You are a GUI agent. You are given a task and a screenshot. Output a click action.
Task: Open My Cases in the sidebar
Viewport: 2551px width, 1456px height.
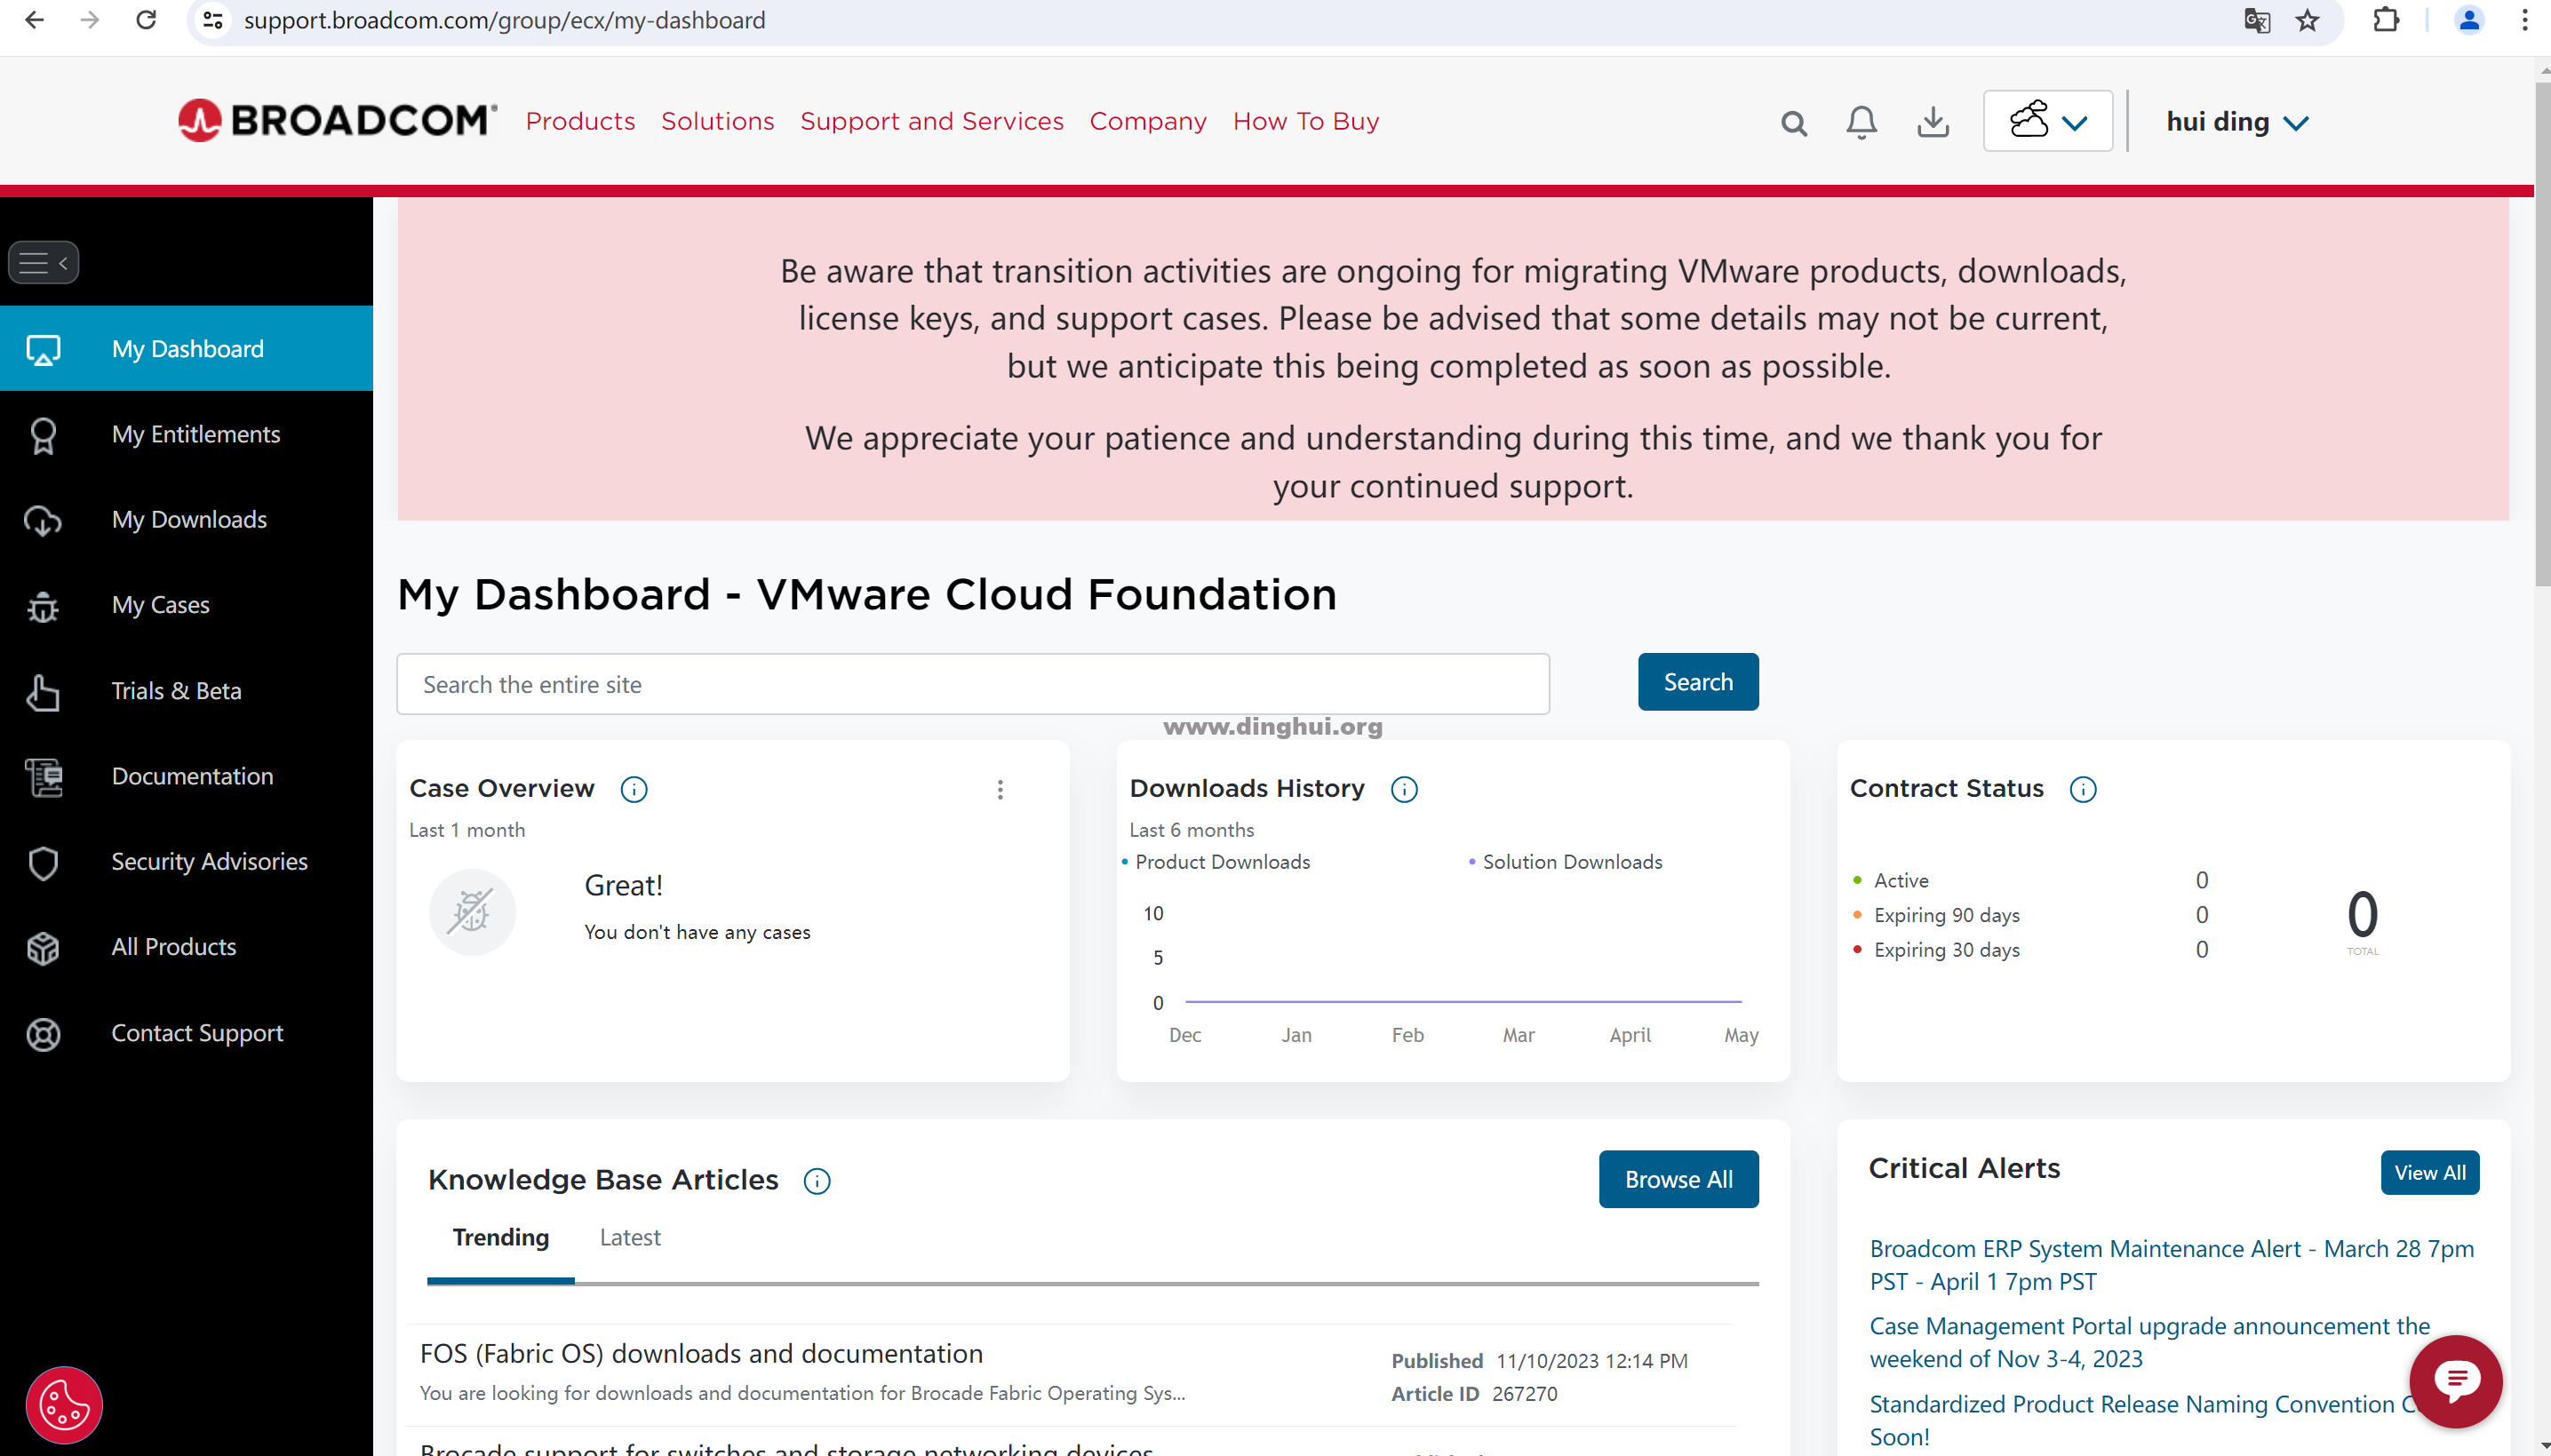coord(160,605)
